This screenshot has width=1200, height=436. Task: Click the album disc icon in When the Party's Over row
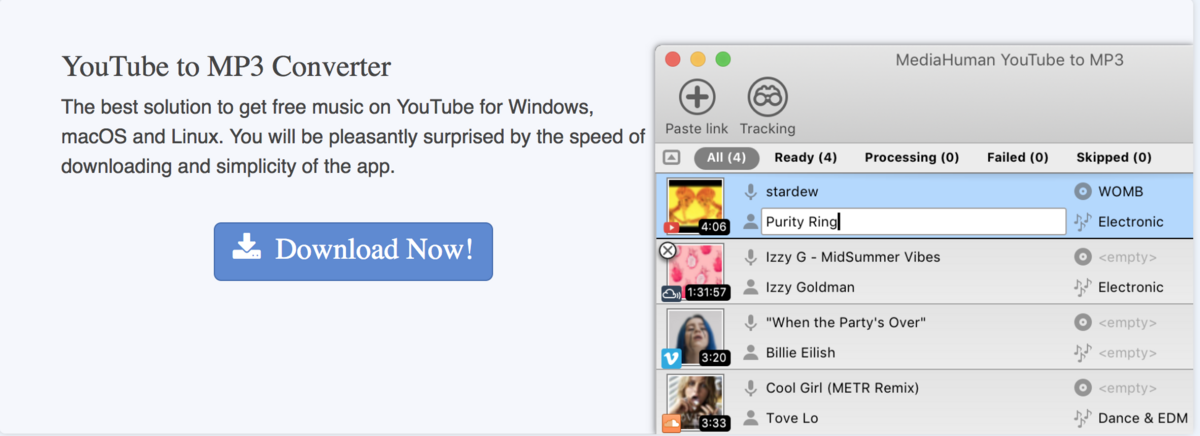tap(1081, 322)
